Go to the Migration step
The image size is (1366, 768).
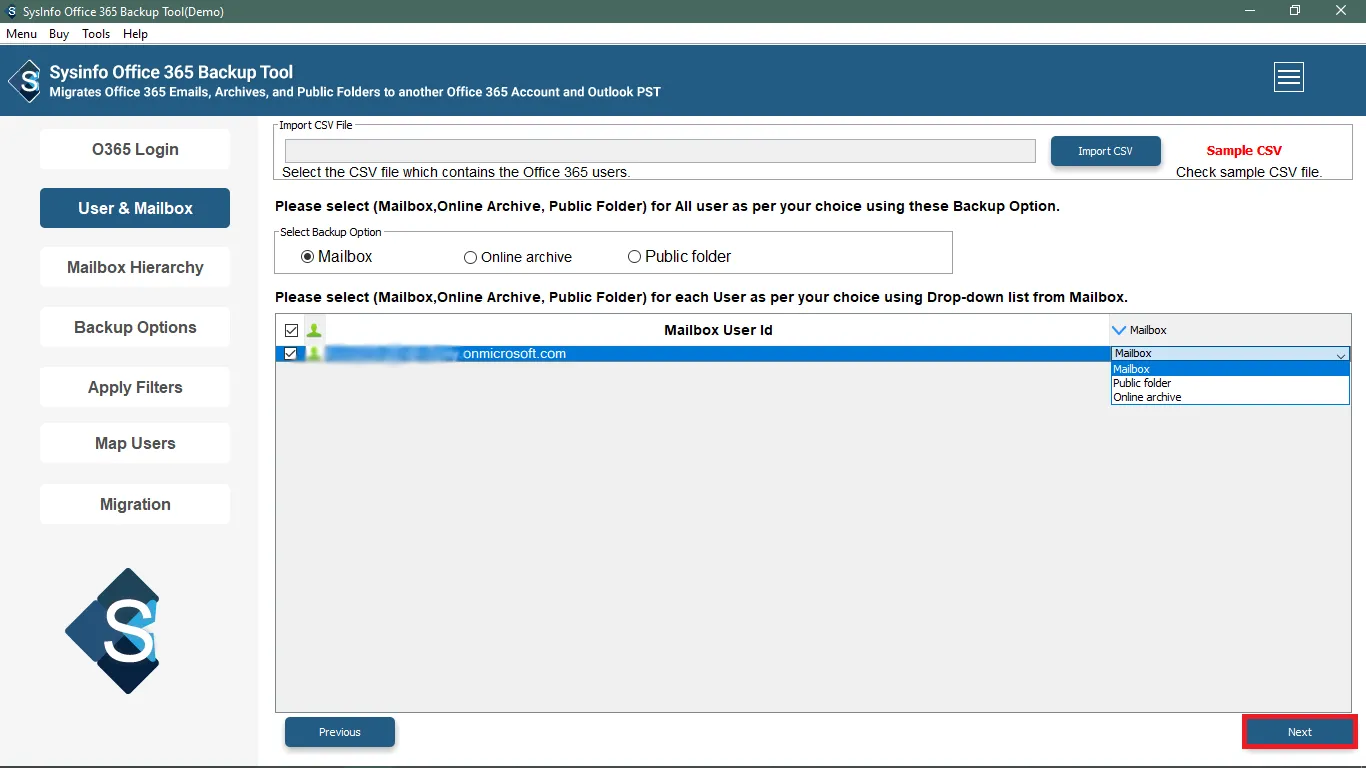tap(135, 504)
